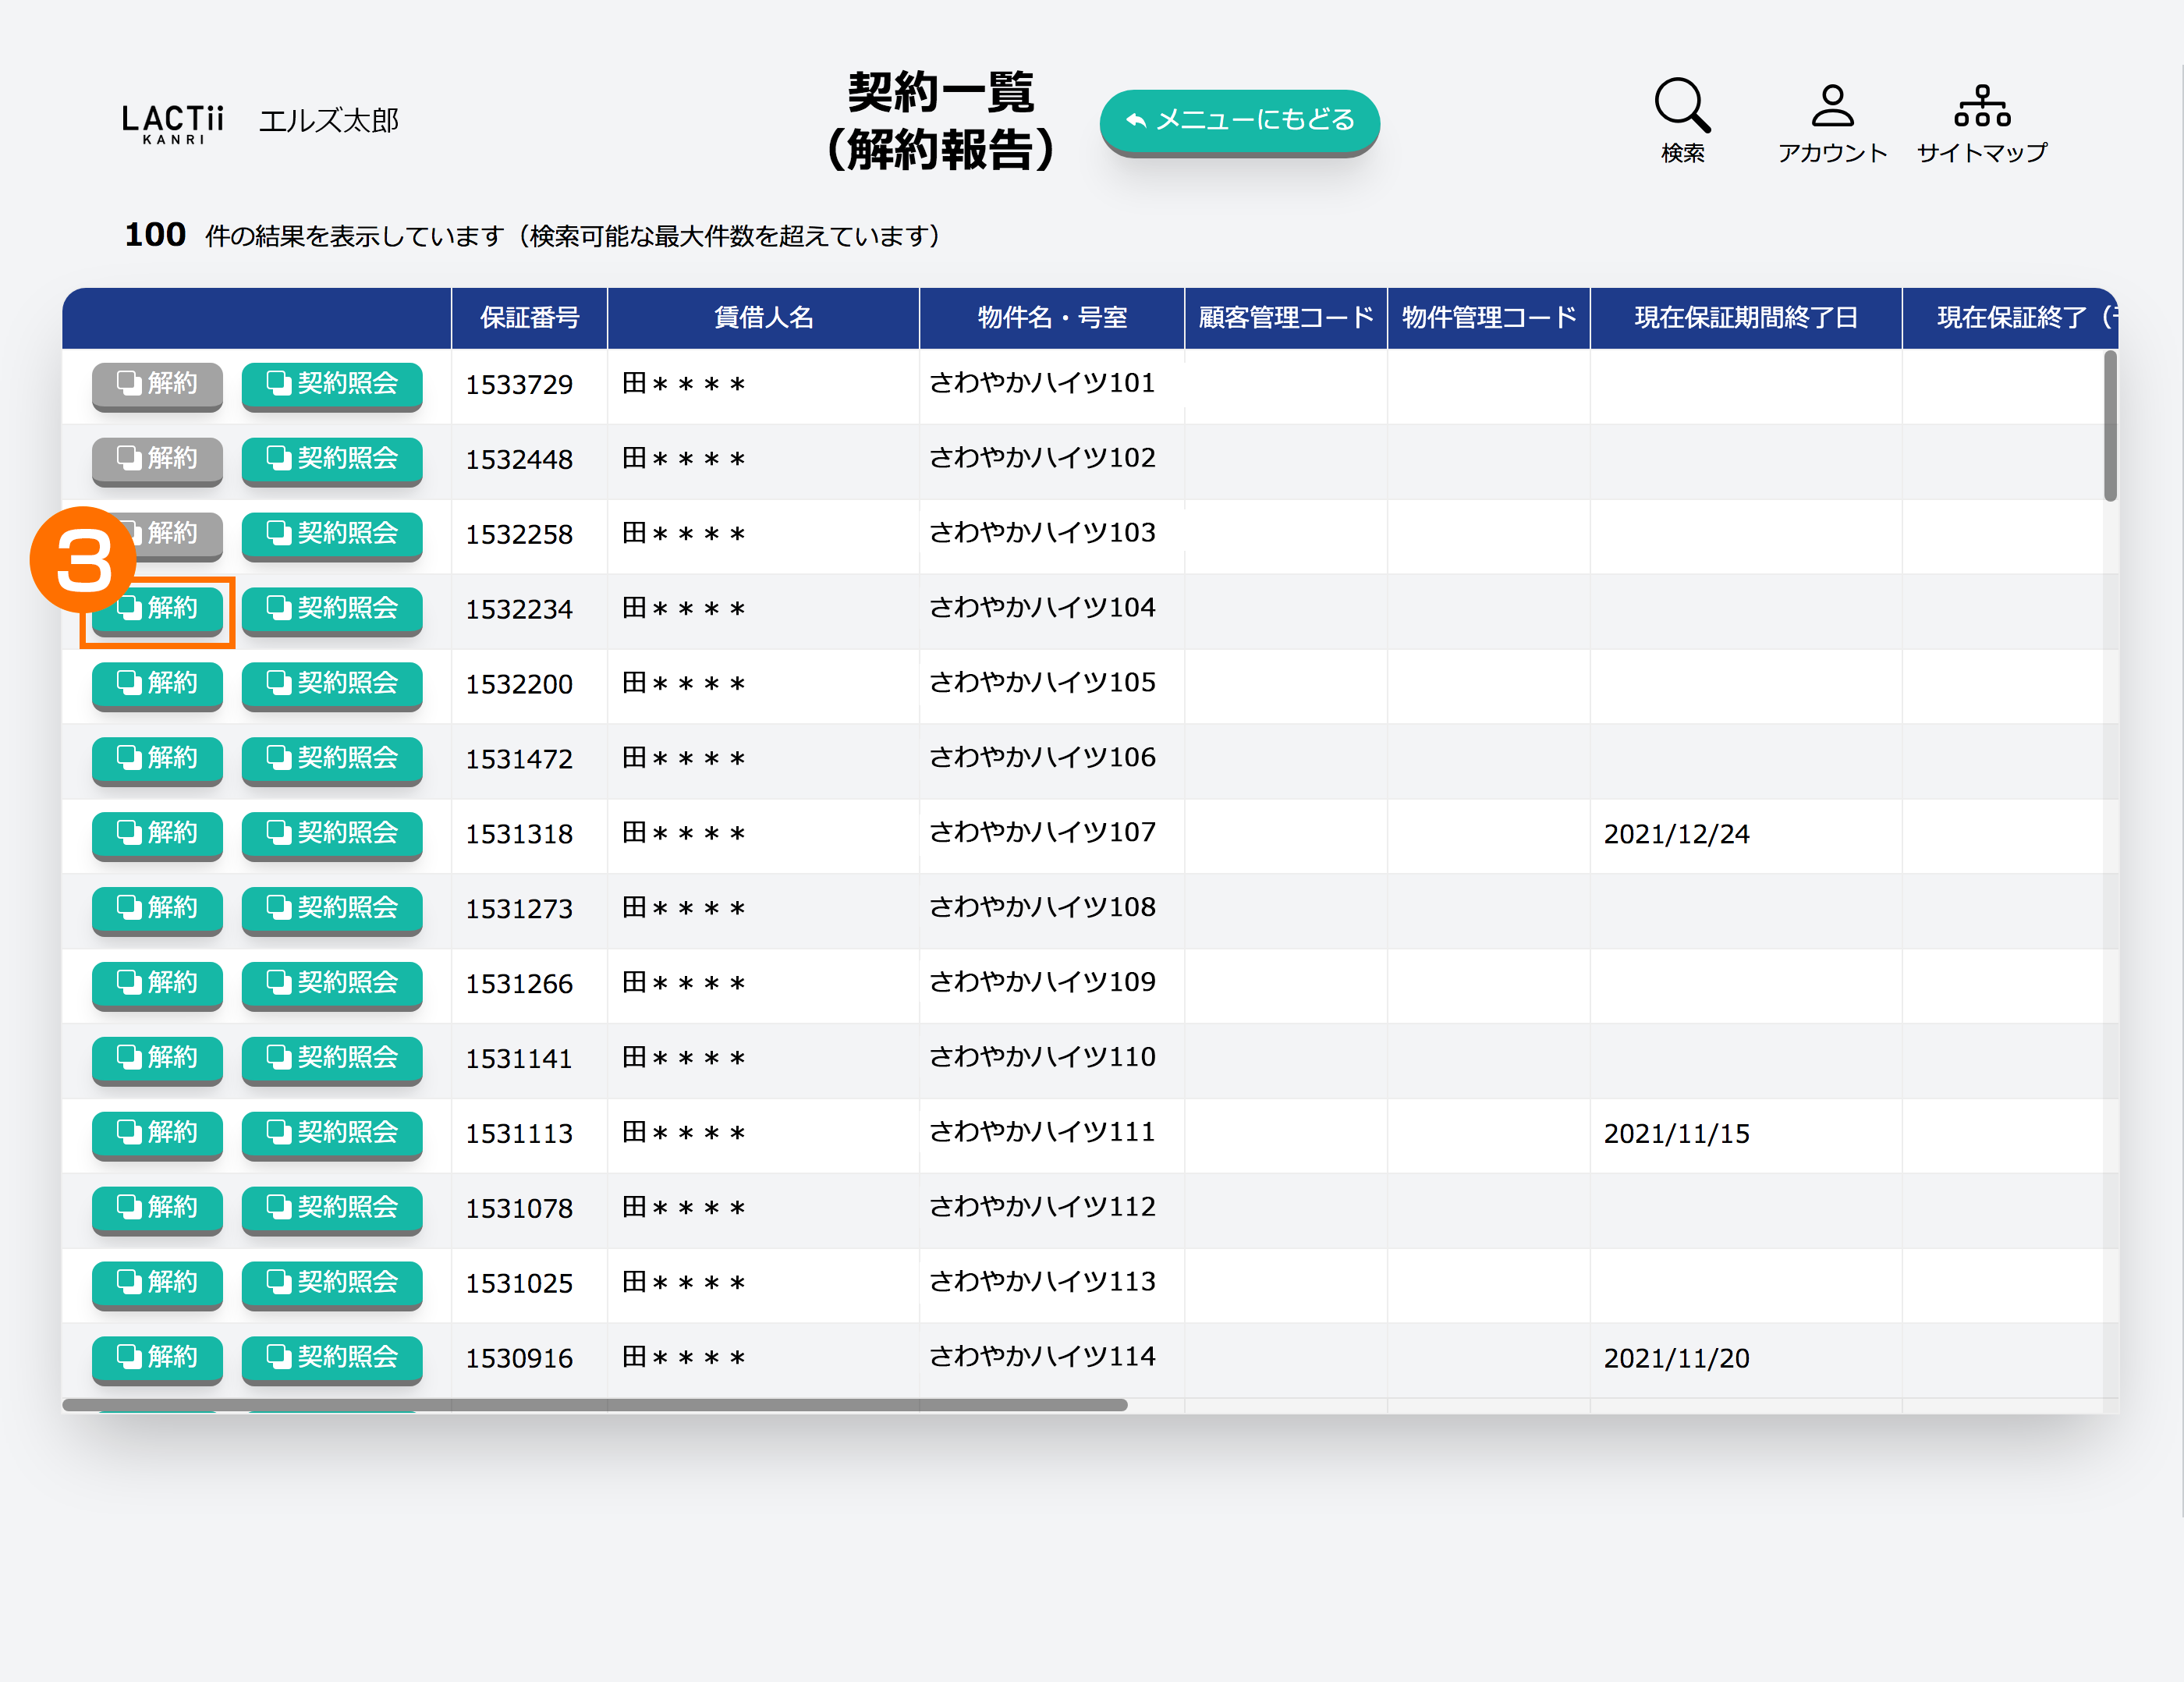Select the 2021/12/24 date cell

1676,834
